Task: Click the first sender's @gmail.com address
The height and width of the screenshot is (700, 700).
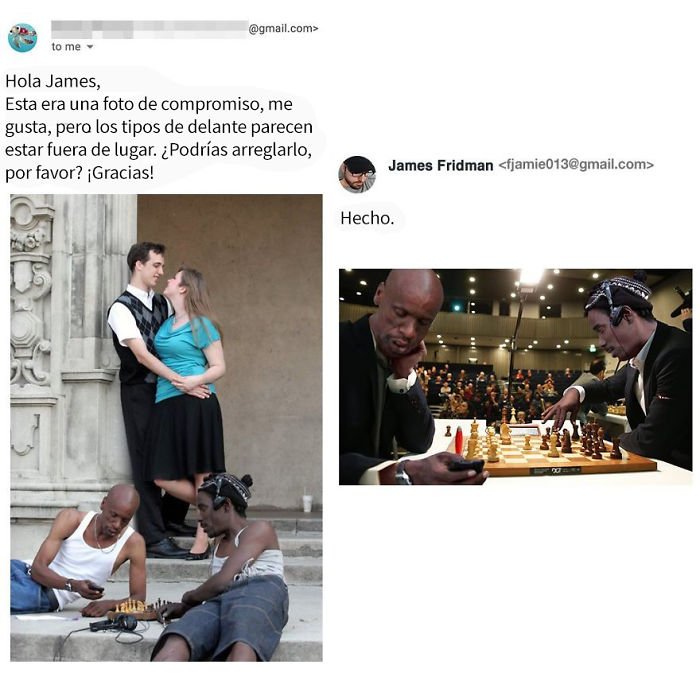Action: [x=283, y=29]
